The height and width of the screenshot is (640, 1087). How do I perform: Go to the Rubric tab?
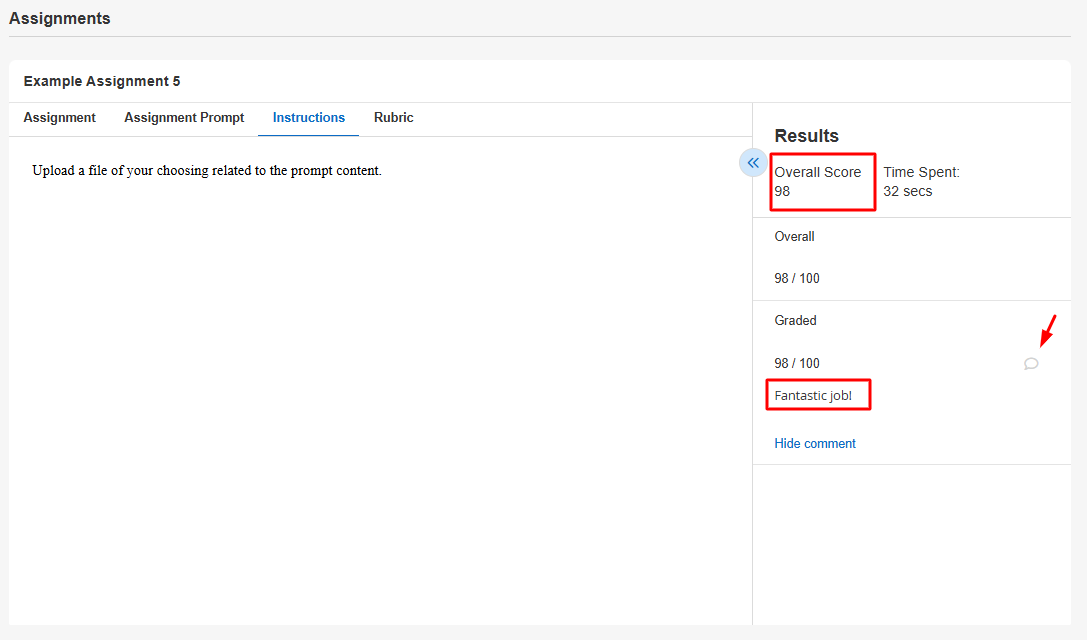[393, 118]
